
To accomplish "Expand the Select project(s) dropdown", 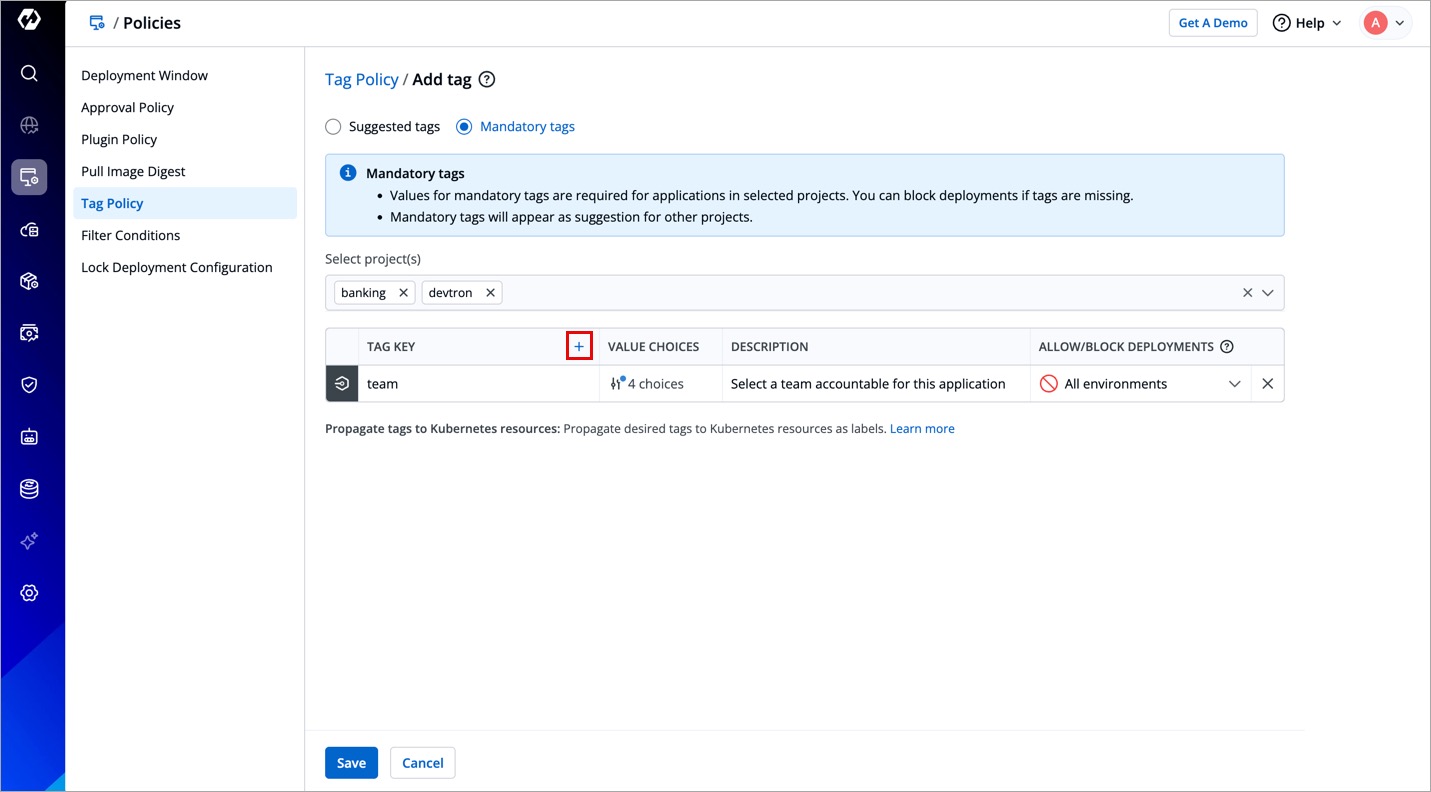I will 1267,293.
